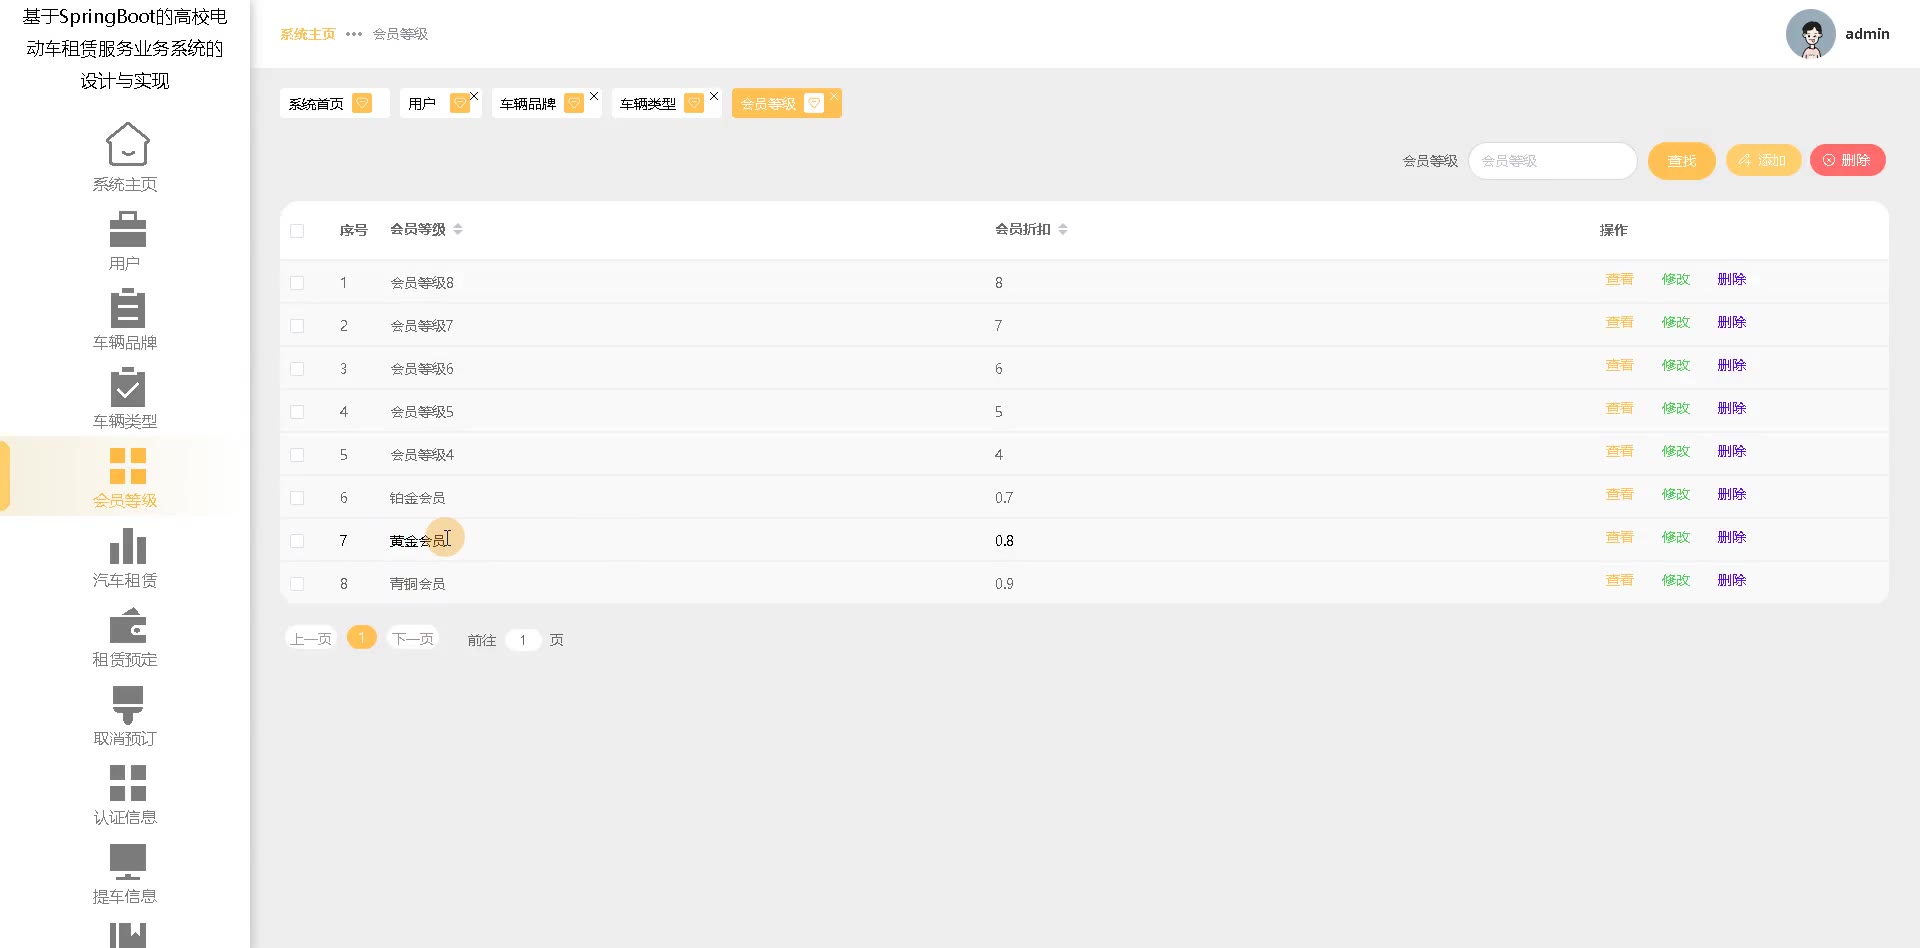This screenshot has width=1920, height=948.
Task: Close the 用户 tab
Action: [x=474, y=96]
